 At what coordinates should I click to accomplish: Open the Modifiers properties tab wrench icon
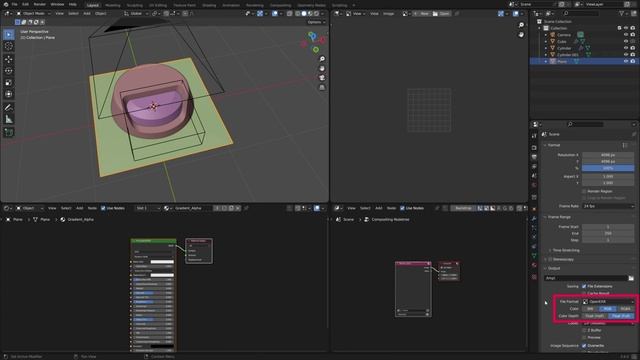point(534,218)
